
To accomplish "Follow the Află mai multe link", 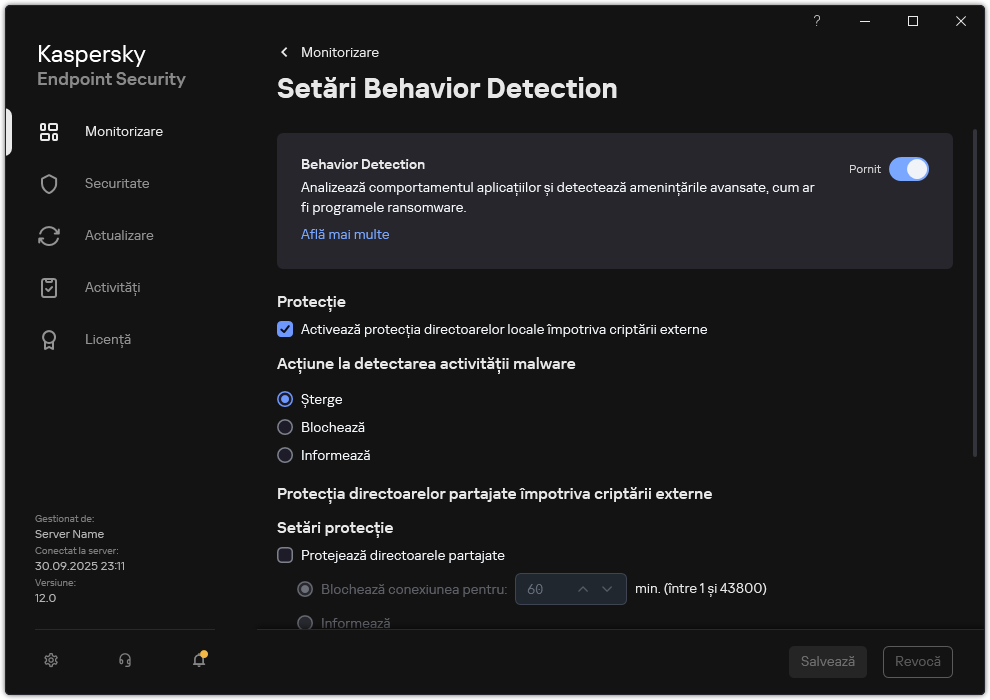I will [345, 234].
